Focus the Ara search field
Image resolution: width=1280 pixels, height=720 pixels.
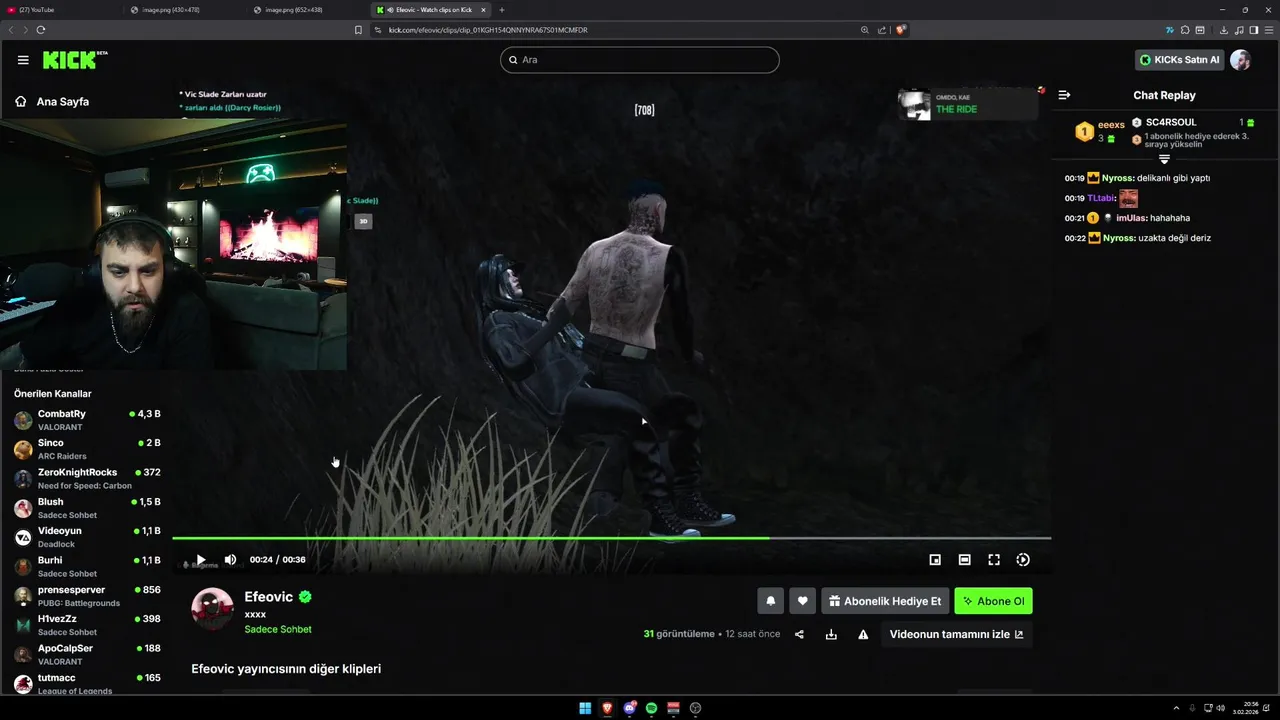(x=640, y=60)
